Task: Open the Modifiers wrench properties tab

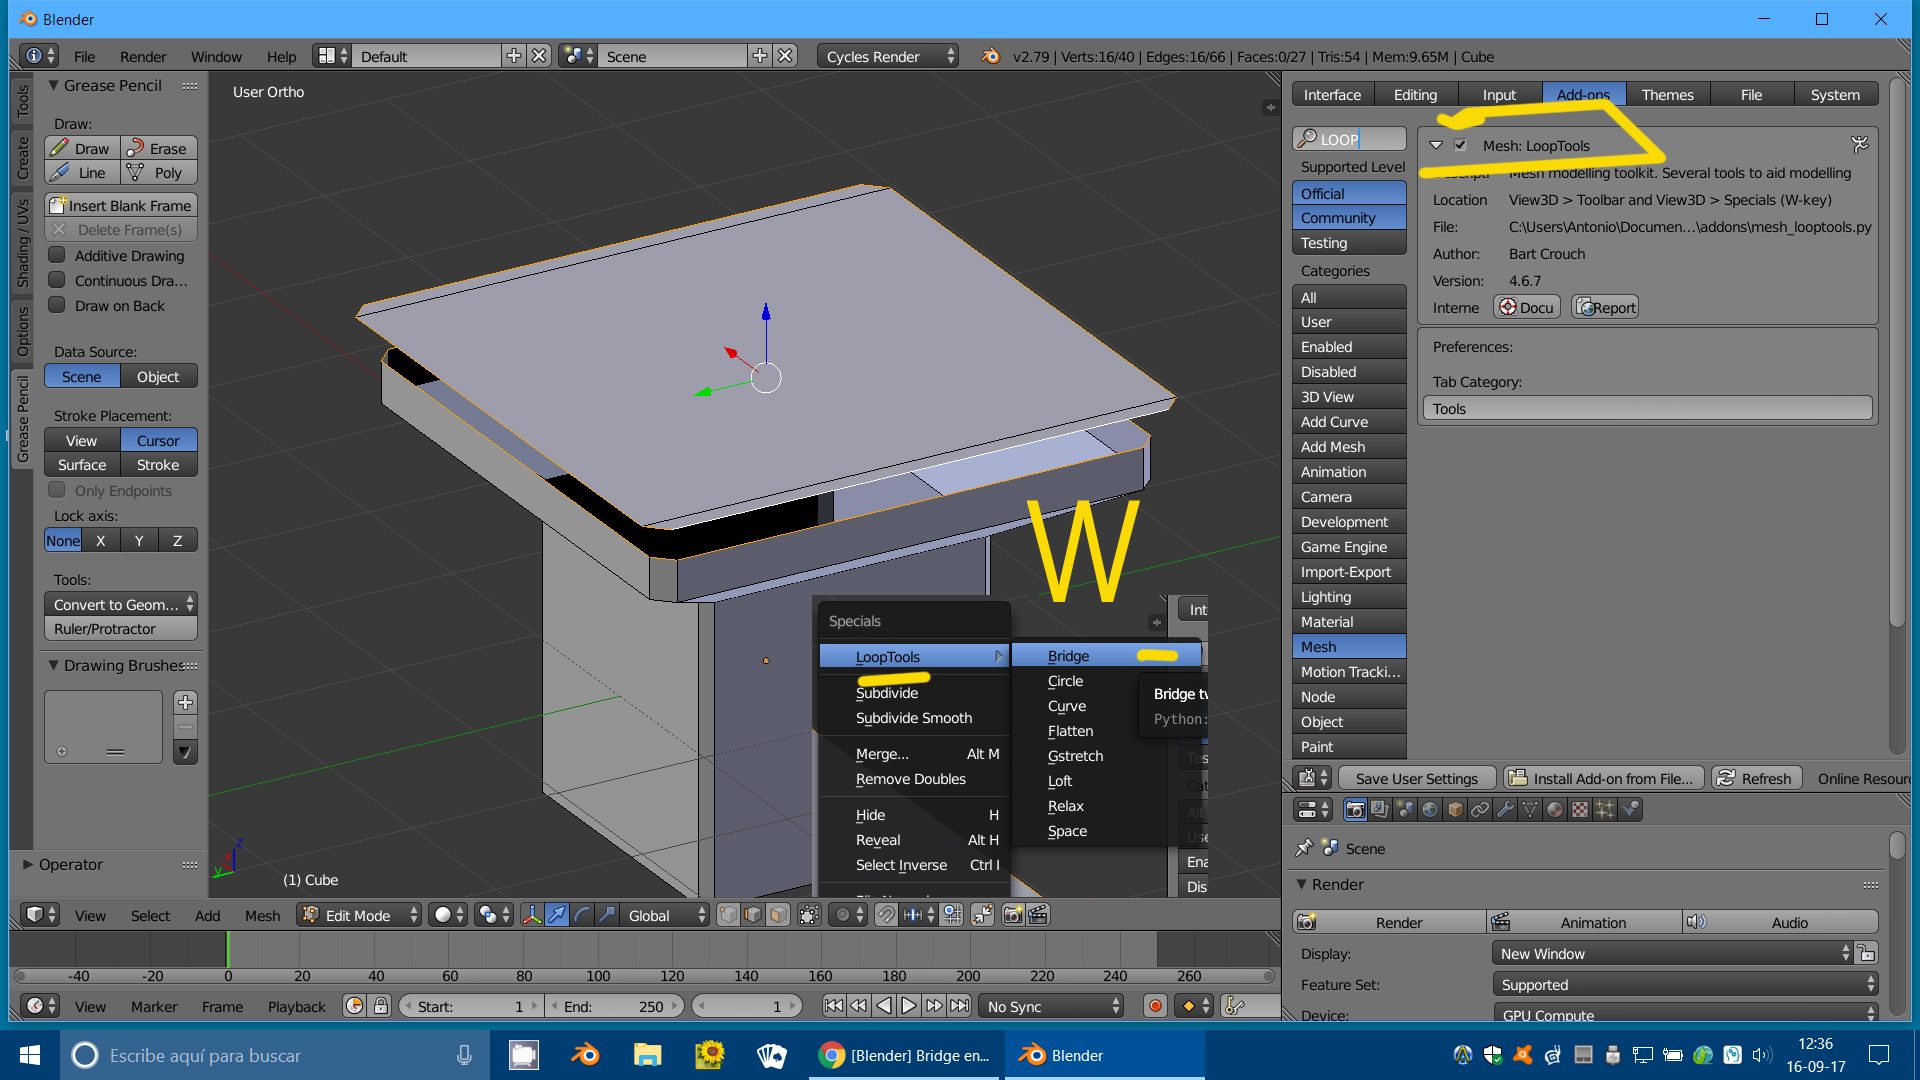Action: coord(1505,810)
